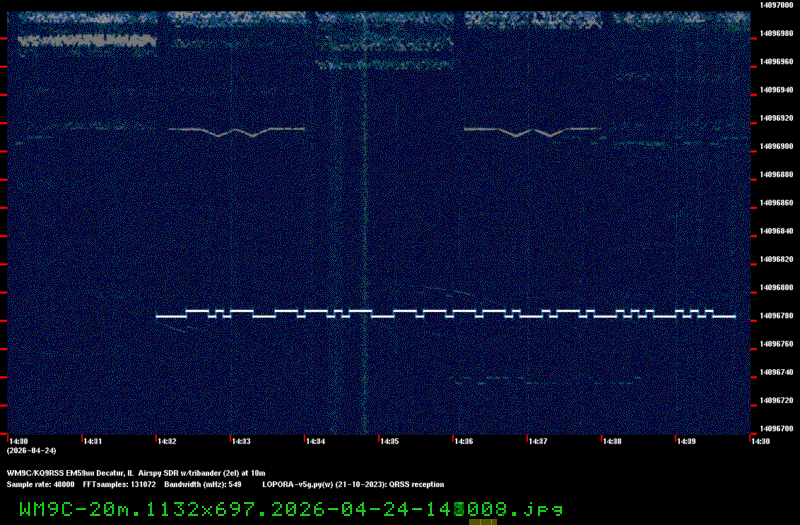800x525 pixels.
Task: Click the 14:32 time axis marker
Action: (x=166, y=441)
